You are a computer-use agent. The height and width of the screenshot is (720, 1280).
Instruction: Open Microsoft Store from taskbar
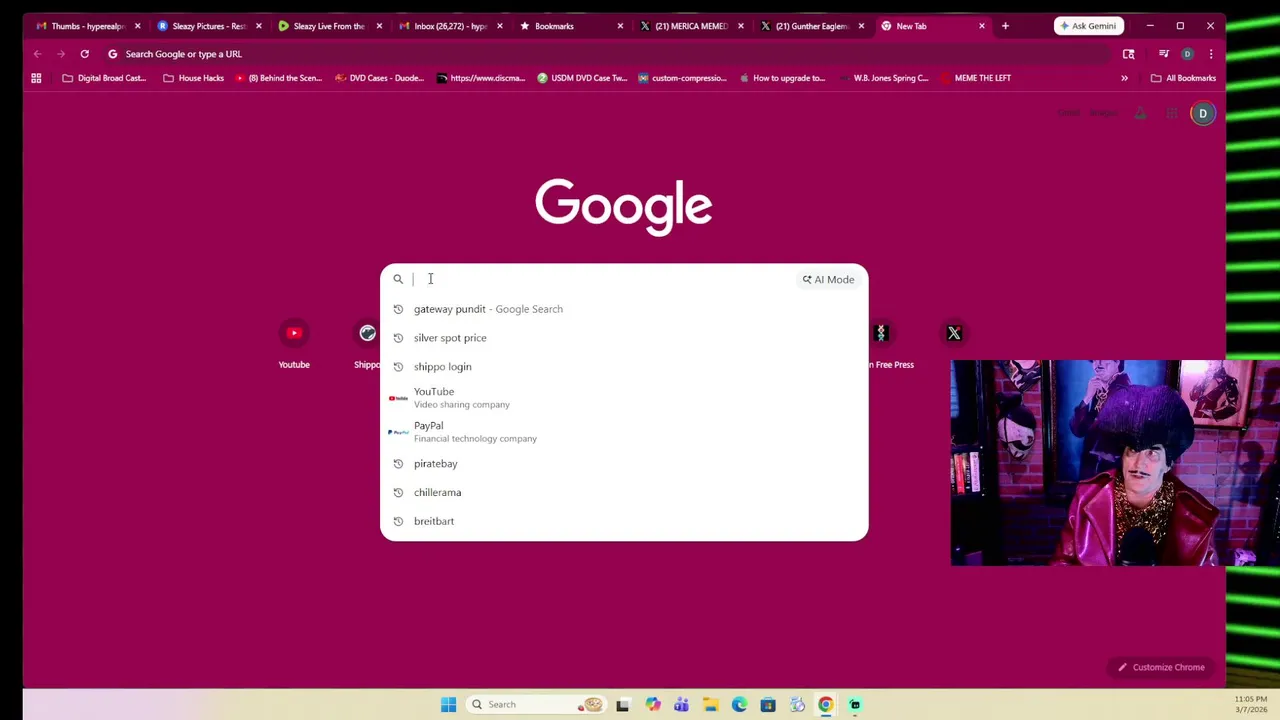click(768, 704)
